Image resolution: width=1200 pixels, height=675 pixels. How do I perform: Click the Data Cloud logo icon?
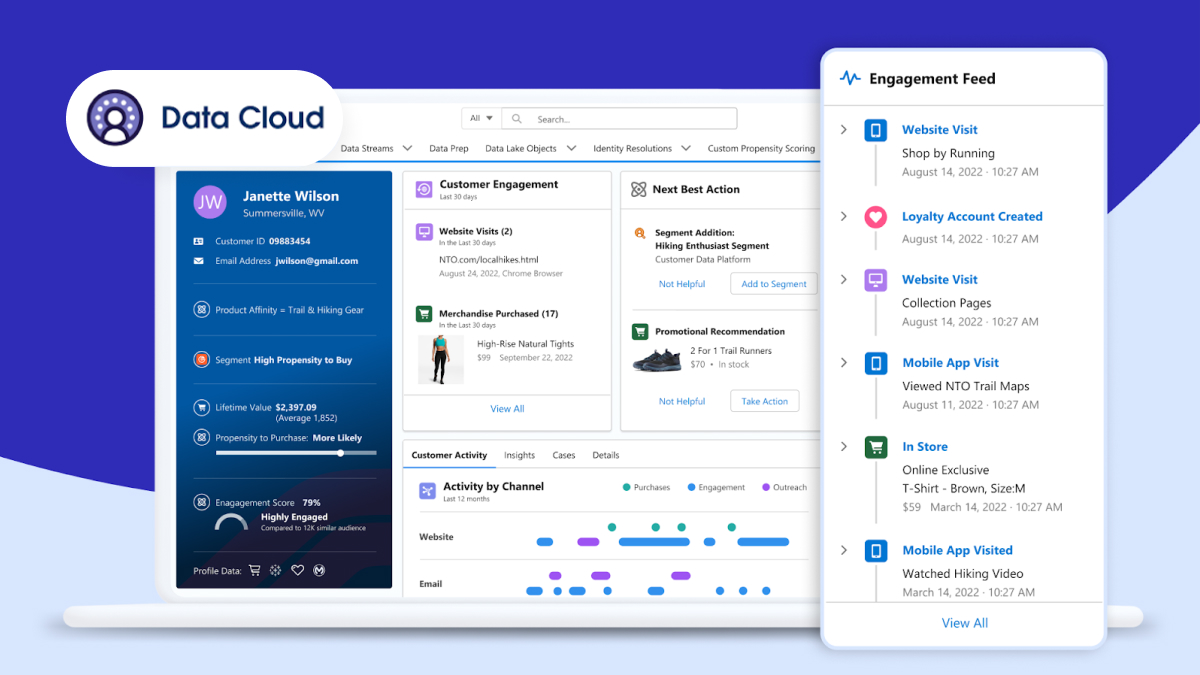pyautogui.click(x=115, y=118)
